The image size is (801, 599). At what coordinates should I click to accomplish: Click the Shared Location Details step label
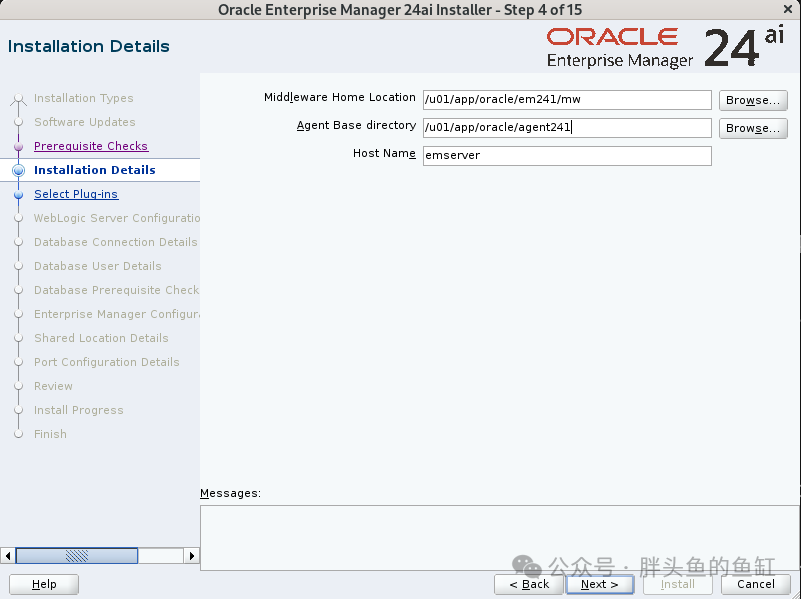click(101, 338)
